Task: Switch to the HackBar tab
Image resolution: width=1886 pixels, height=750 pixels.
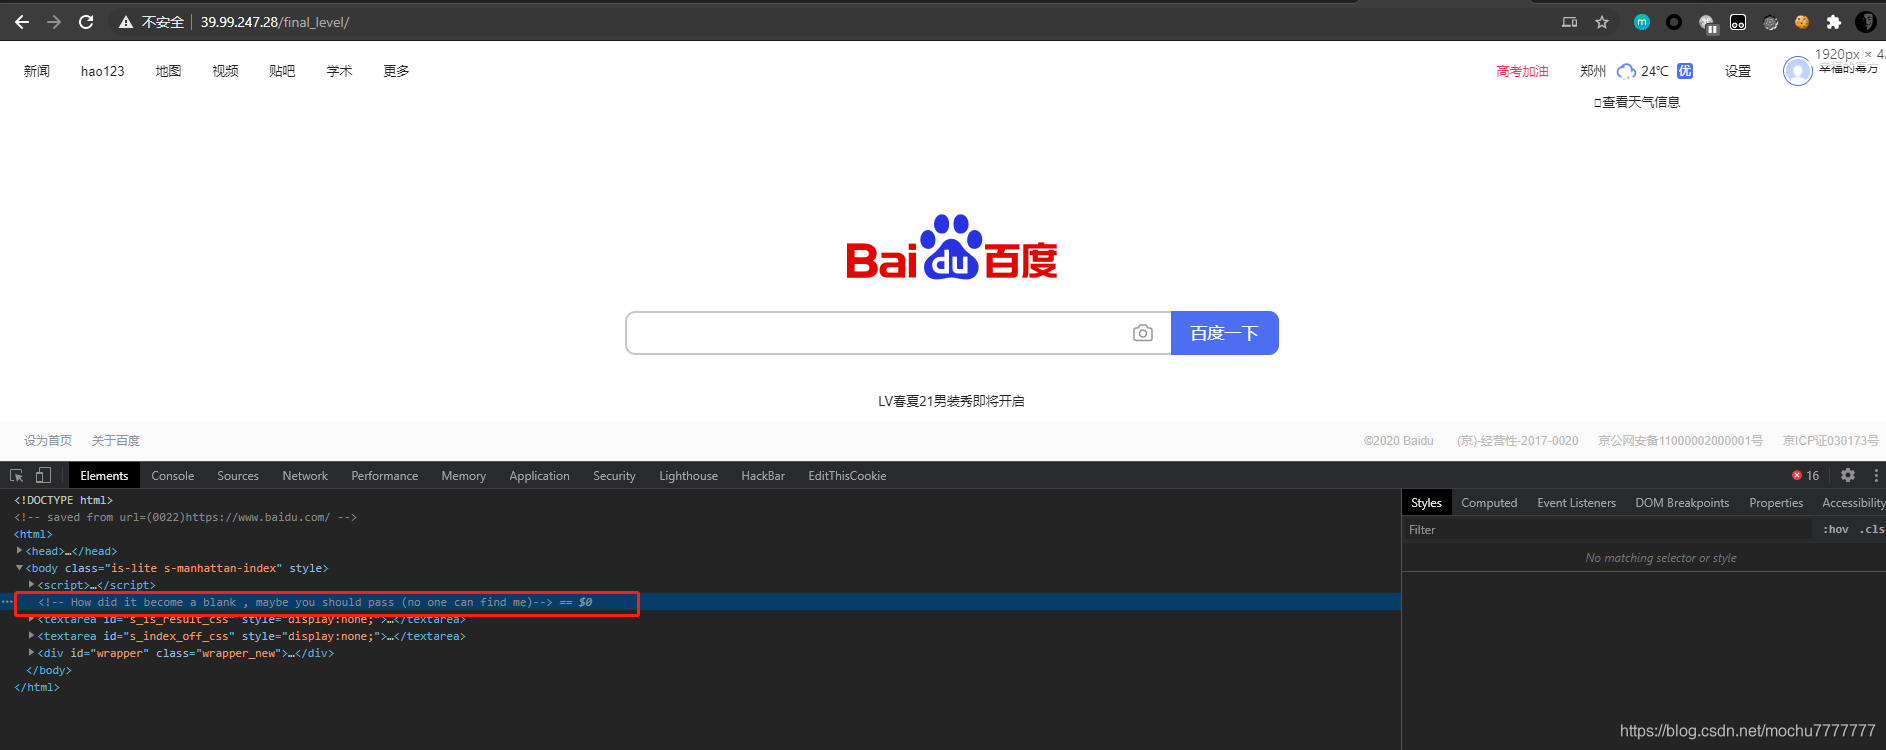Action: (763, 476)
